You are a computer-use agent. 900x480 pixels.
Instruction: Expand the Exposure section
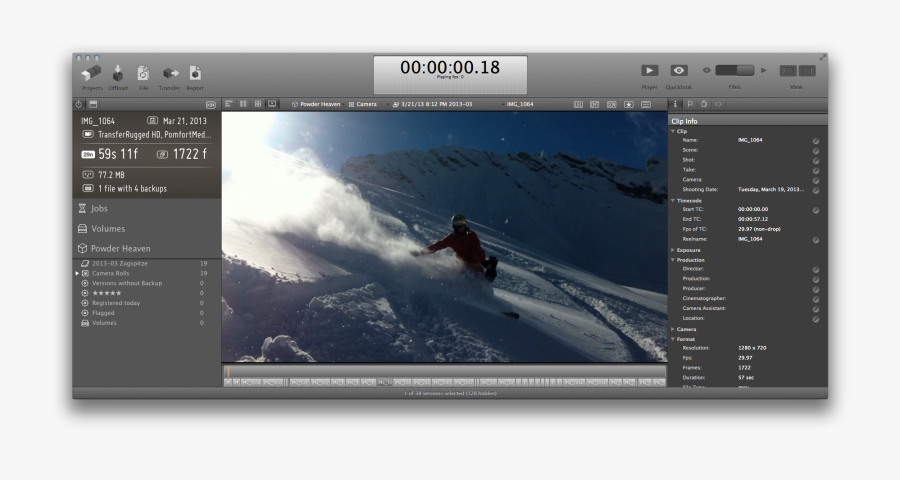pyautogui.click(x=674, y=250)
